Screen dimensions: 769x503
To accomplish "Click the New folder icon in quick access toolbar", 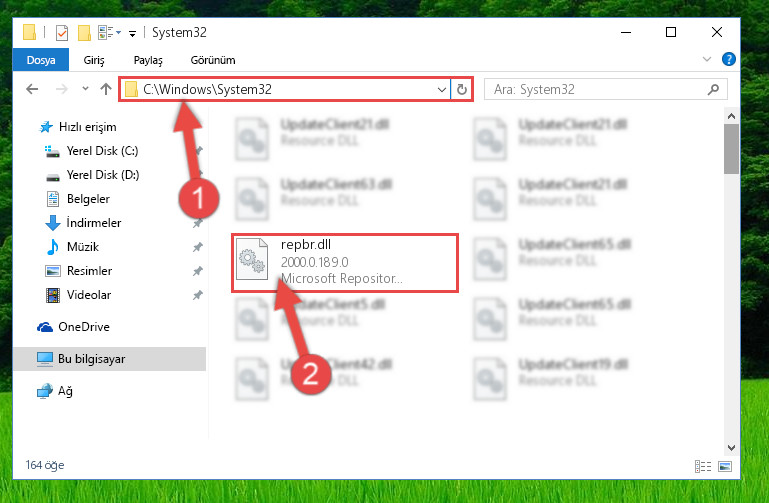I will pos(84,33).
